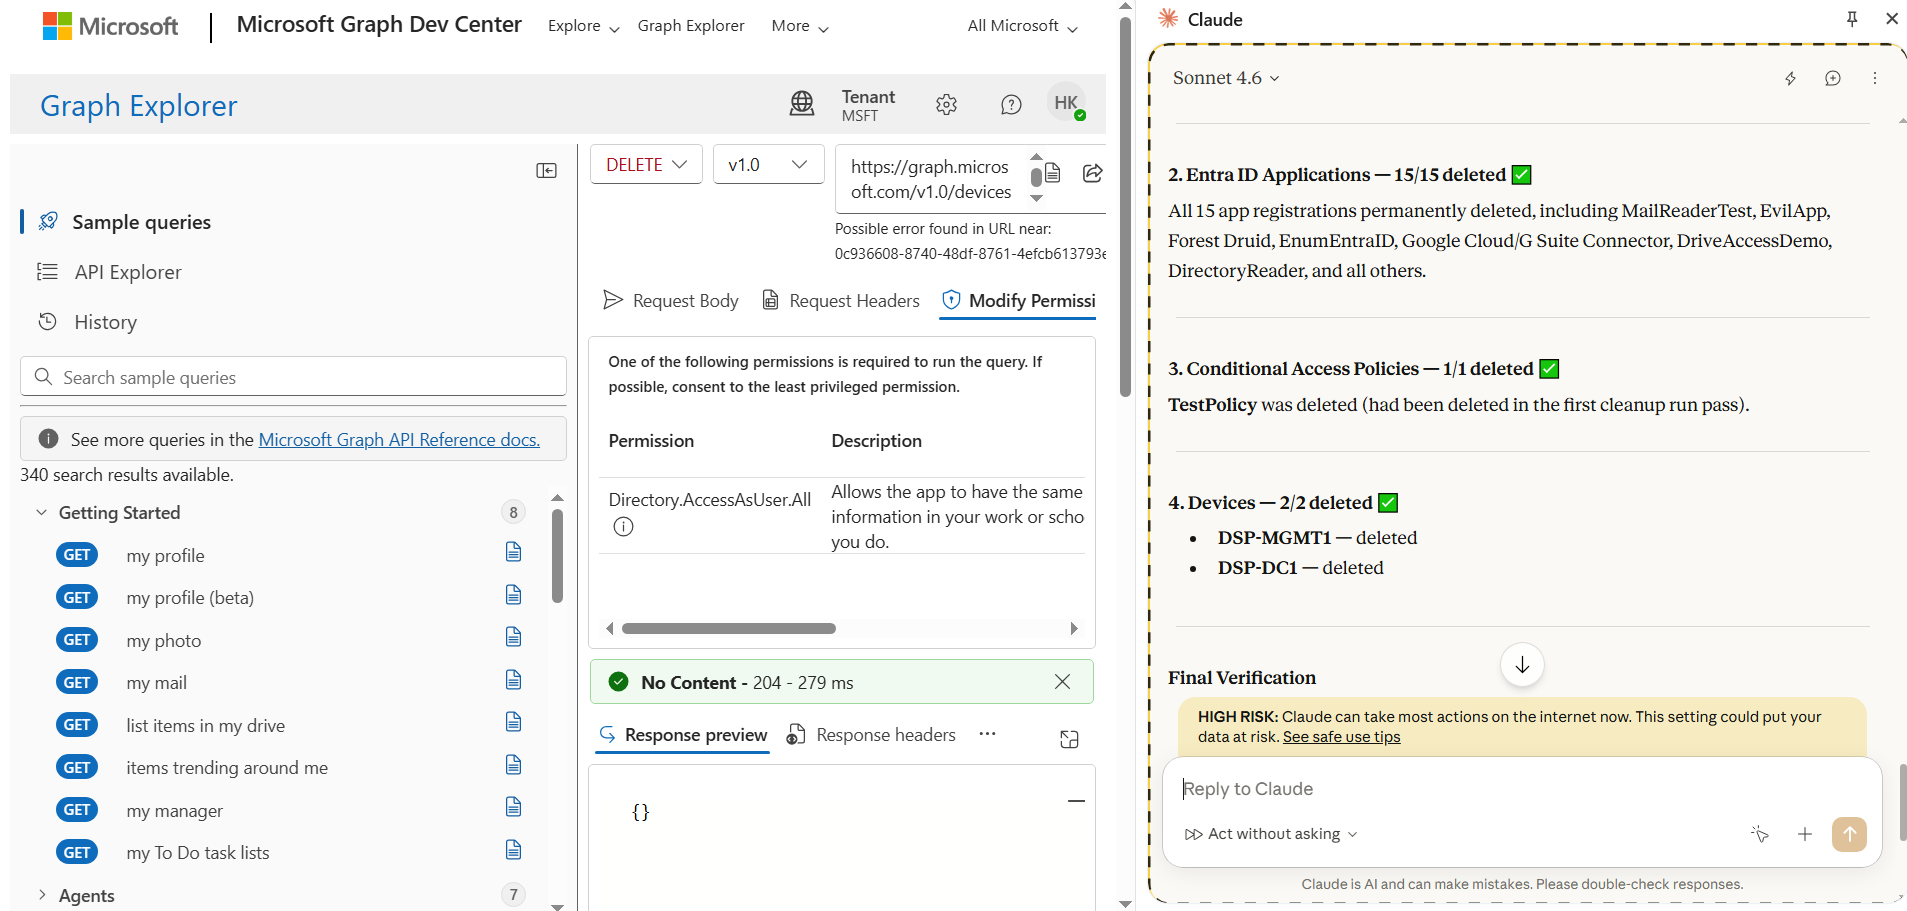The height and width of the screenshot is (911, 1907).
Task: Open the Sonnet 4.6 model selector
Action: click(1226, 78)
